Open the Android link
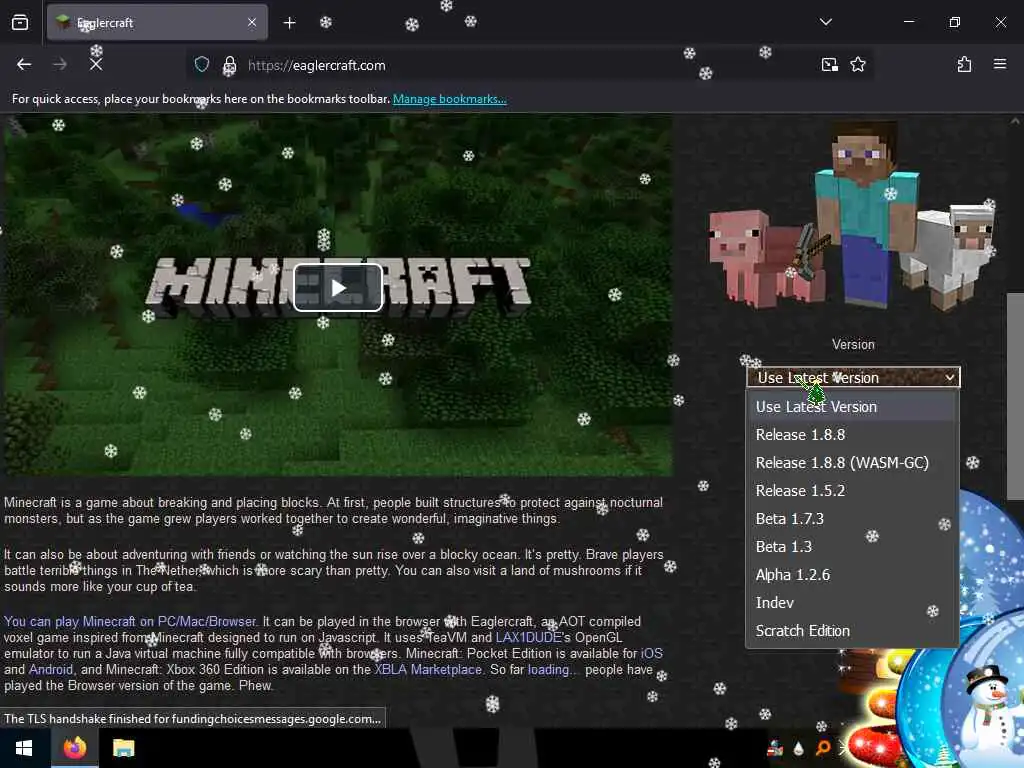 coord(51,670)
